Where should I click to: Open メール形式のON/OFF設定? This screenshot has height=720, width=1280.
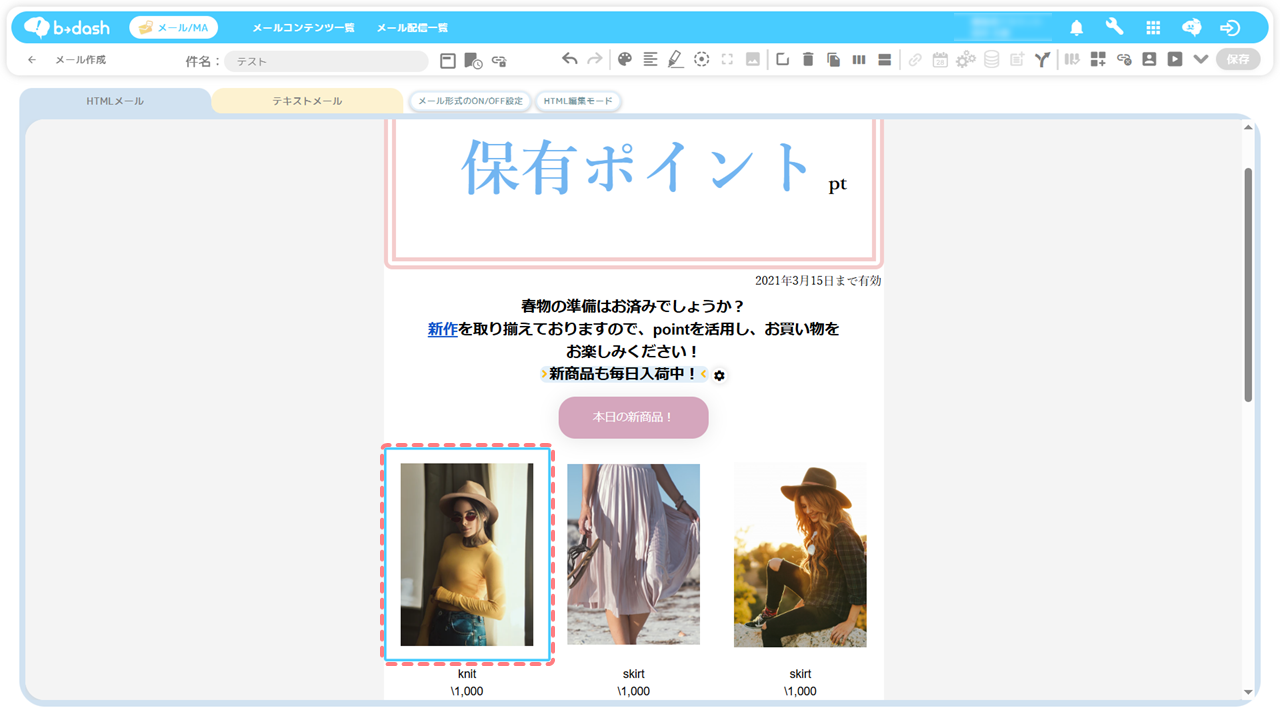[470, 101]
